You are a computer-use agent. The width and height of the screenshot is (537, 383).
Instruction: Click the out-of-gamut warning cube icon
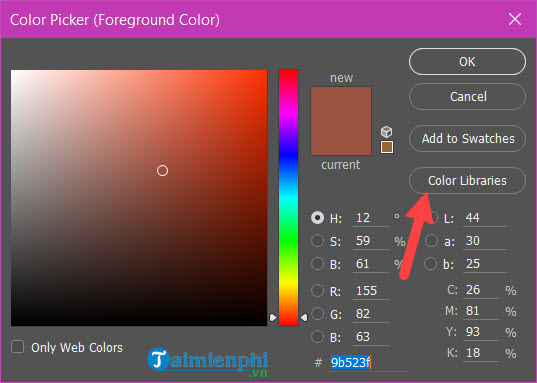point(387,132)
